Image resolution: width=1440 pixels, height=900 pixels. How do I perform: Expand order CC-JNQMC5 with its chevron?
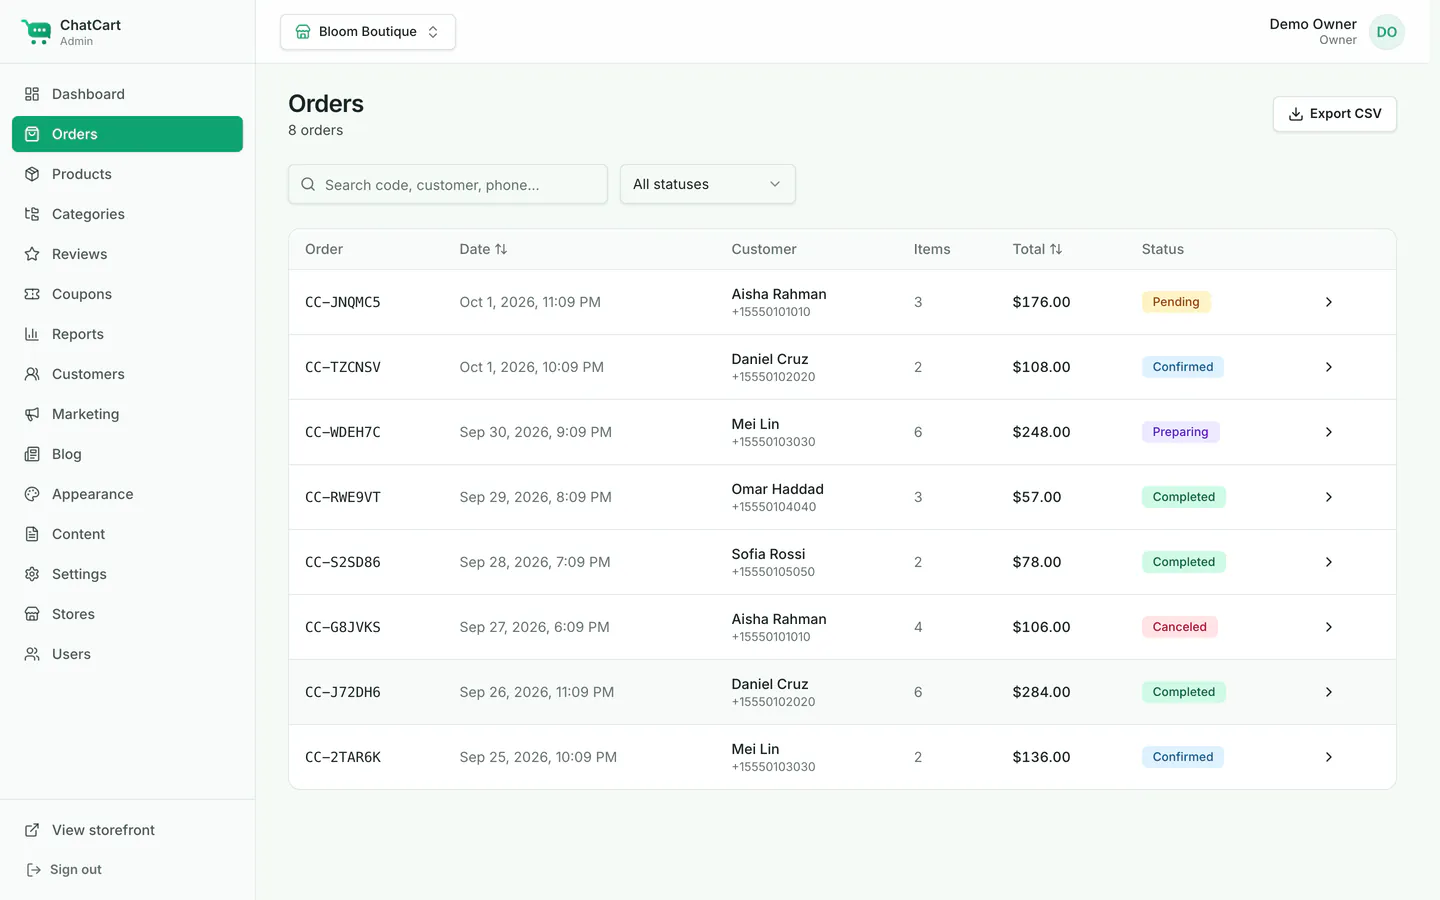1329,302
